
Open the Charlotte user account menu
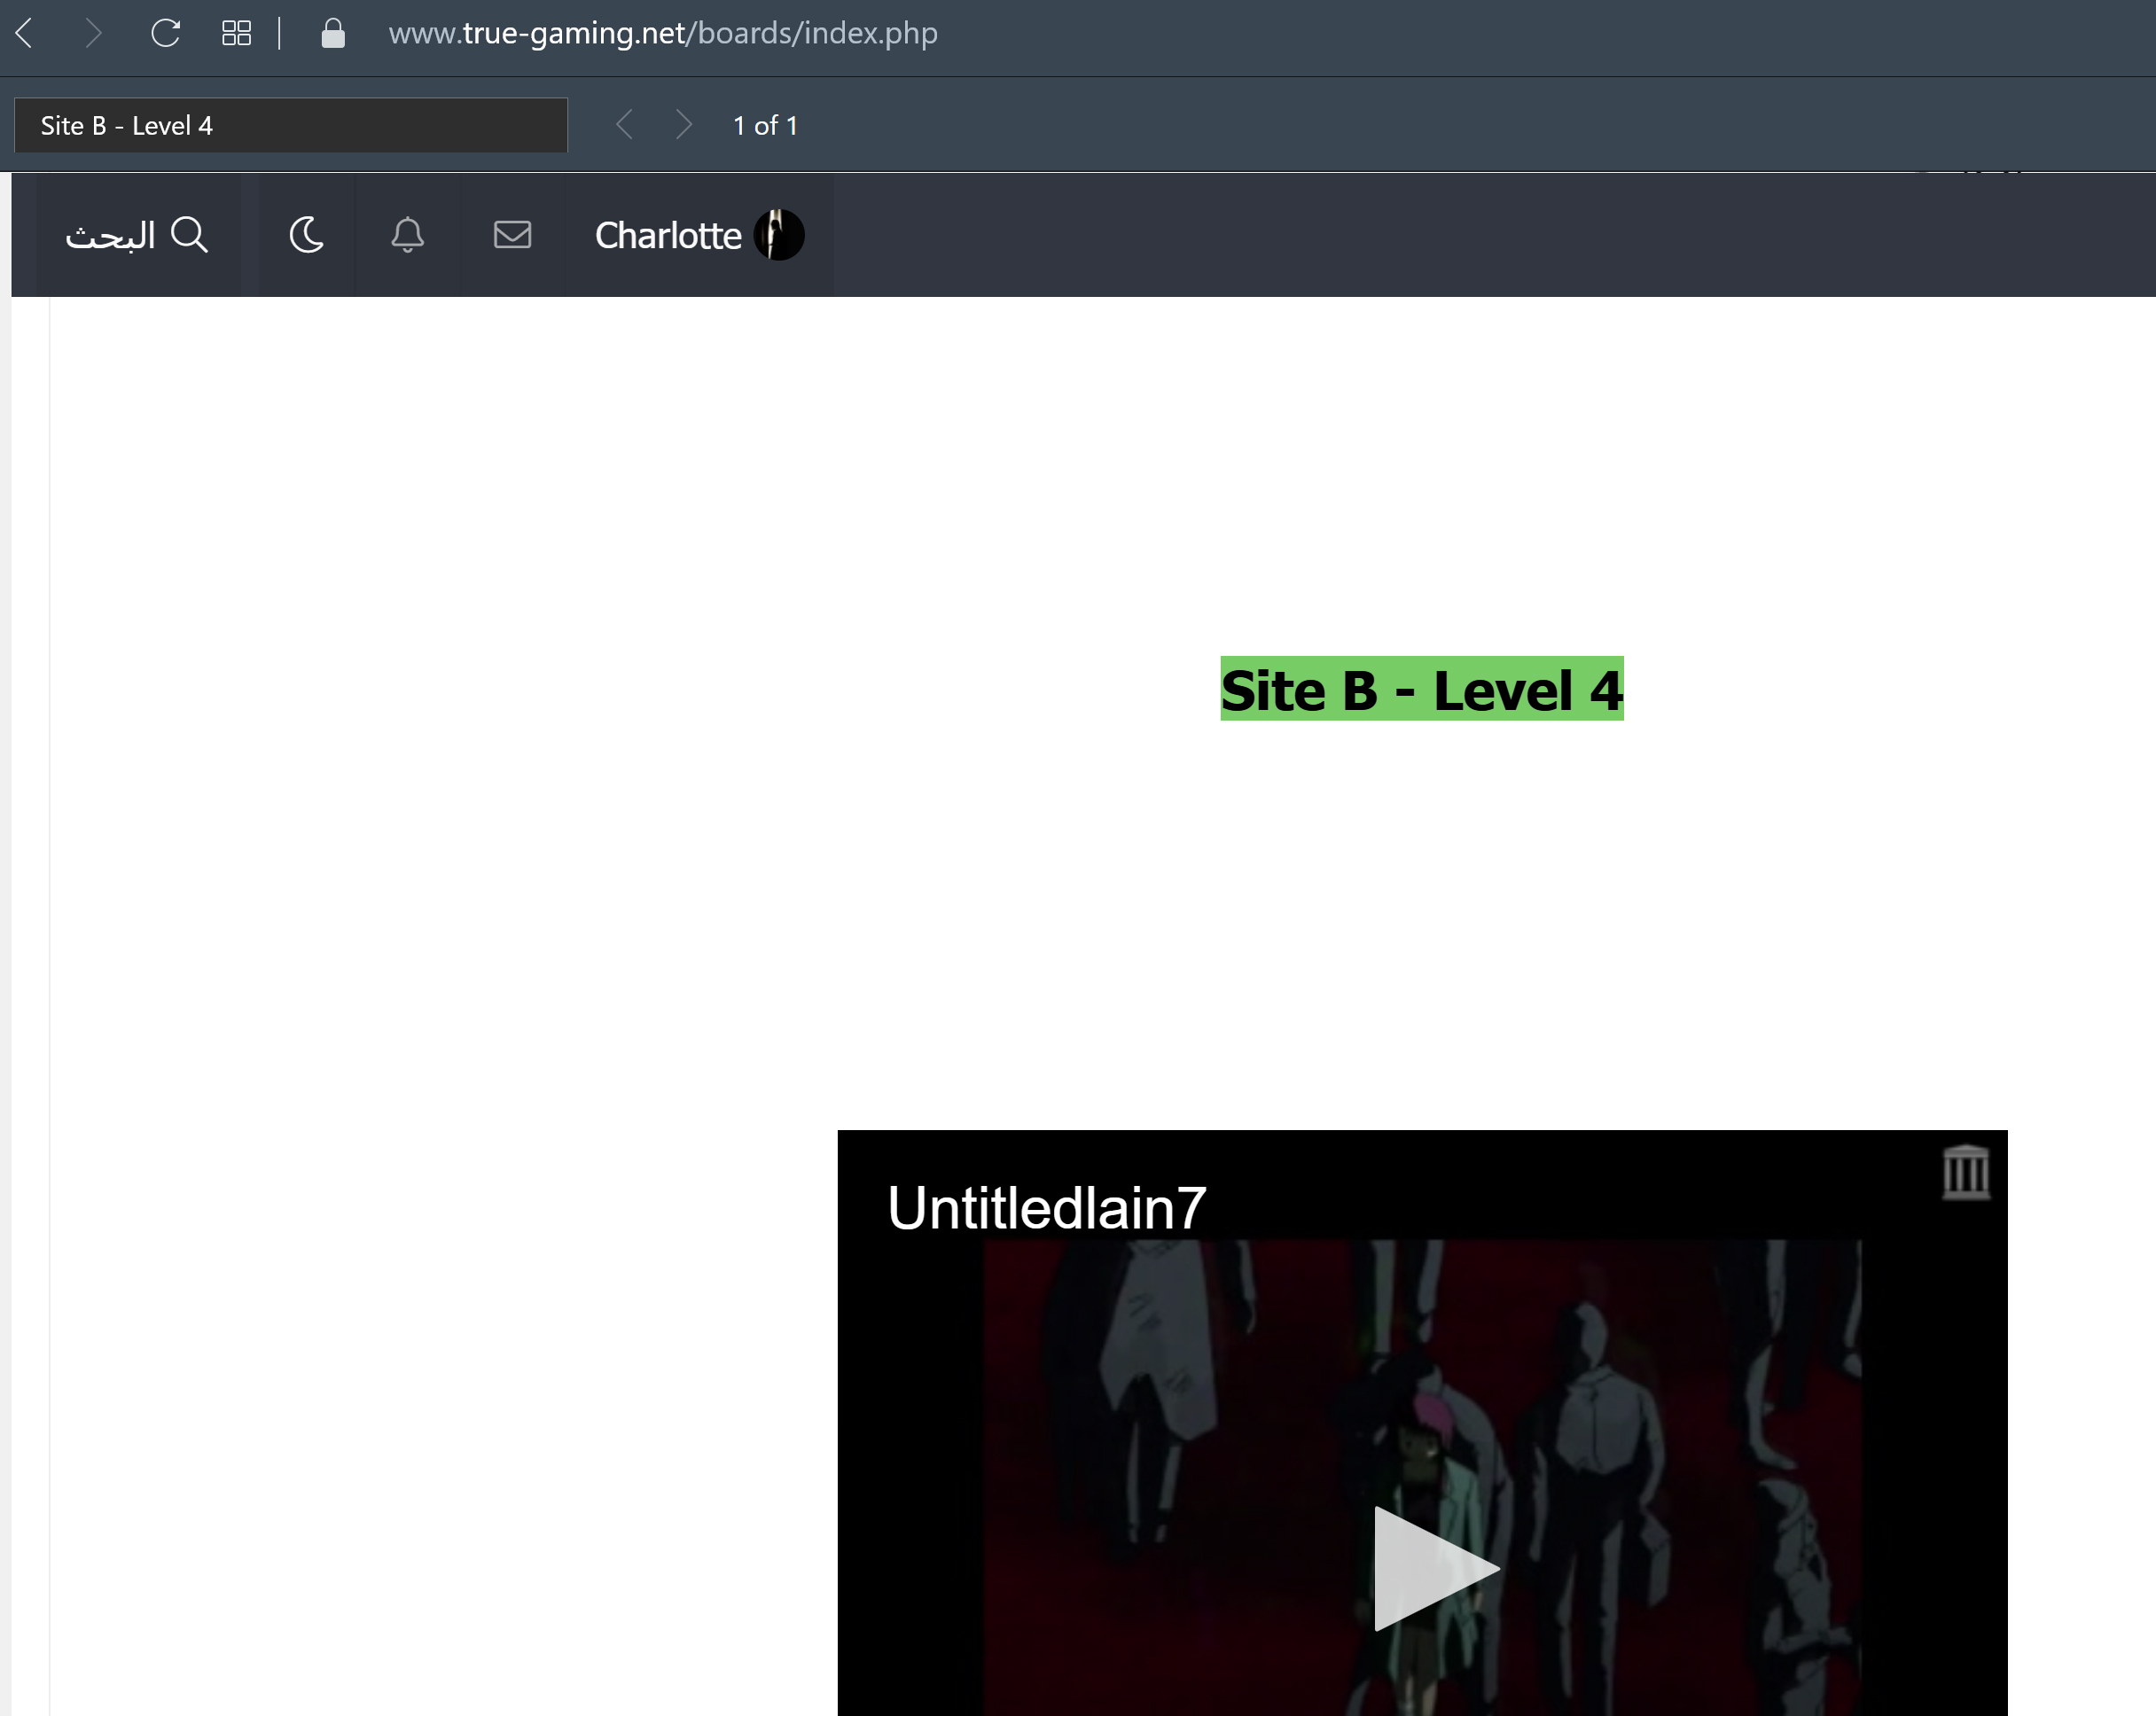[699, 236]
